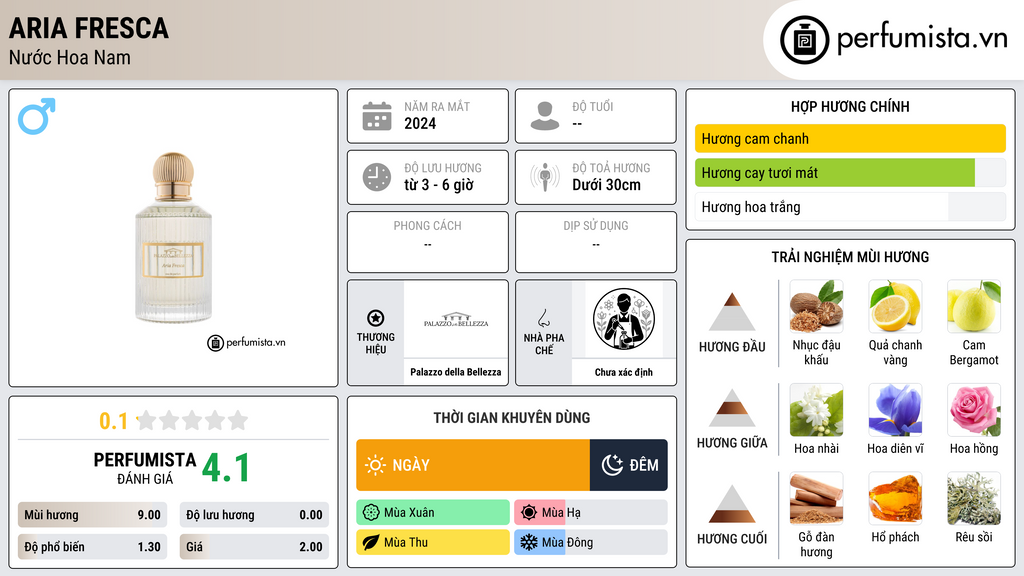Image resolution: width=1024 pixels, height=576 pixels.
Task: Click the Giá 2.00 score bar
Action: pyautogui.click(x=254, y=547)
